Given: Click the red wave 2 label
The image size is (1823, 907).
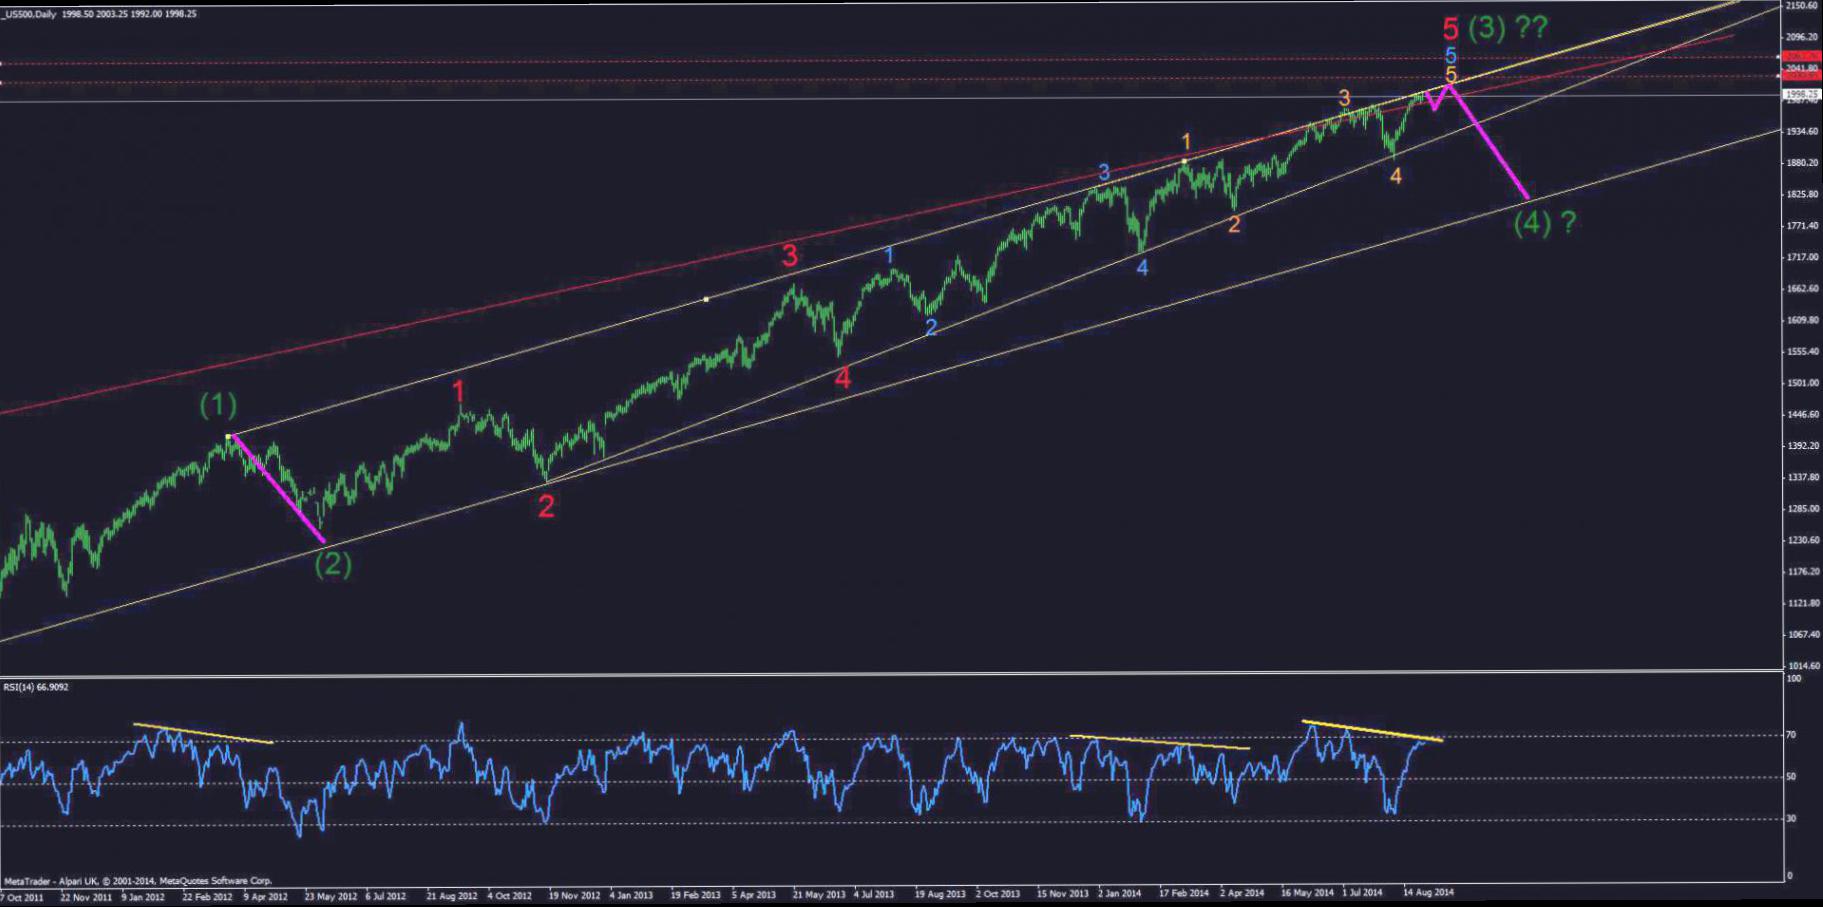Looking at the screenshot, I should pyautogui.click(x=546, y=506).
